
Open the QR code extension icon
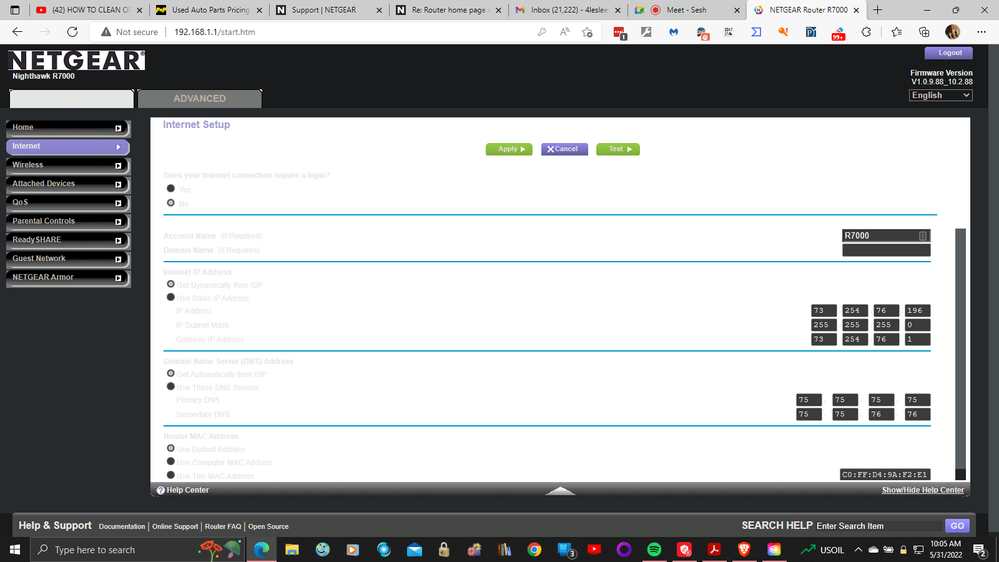click(728, 32)
